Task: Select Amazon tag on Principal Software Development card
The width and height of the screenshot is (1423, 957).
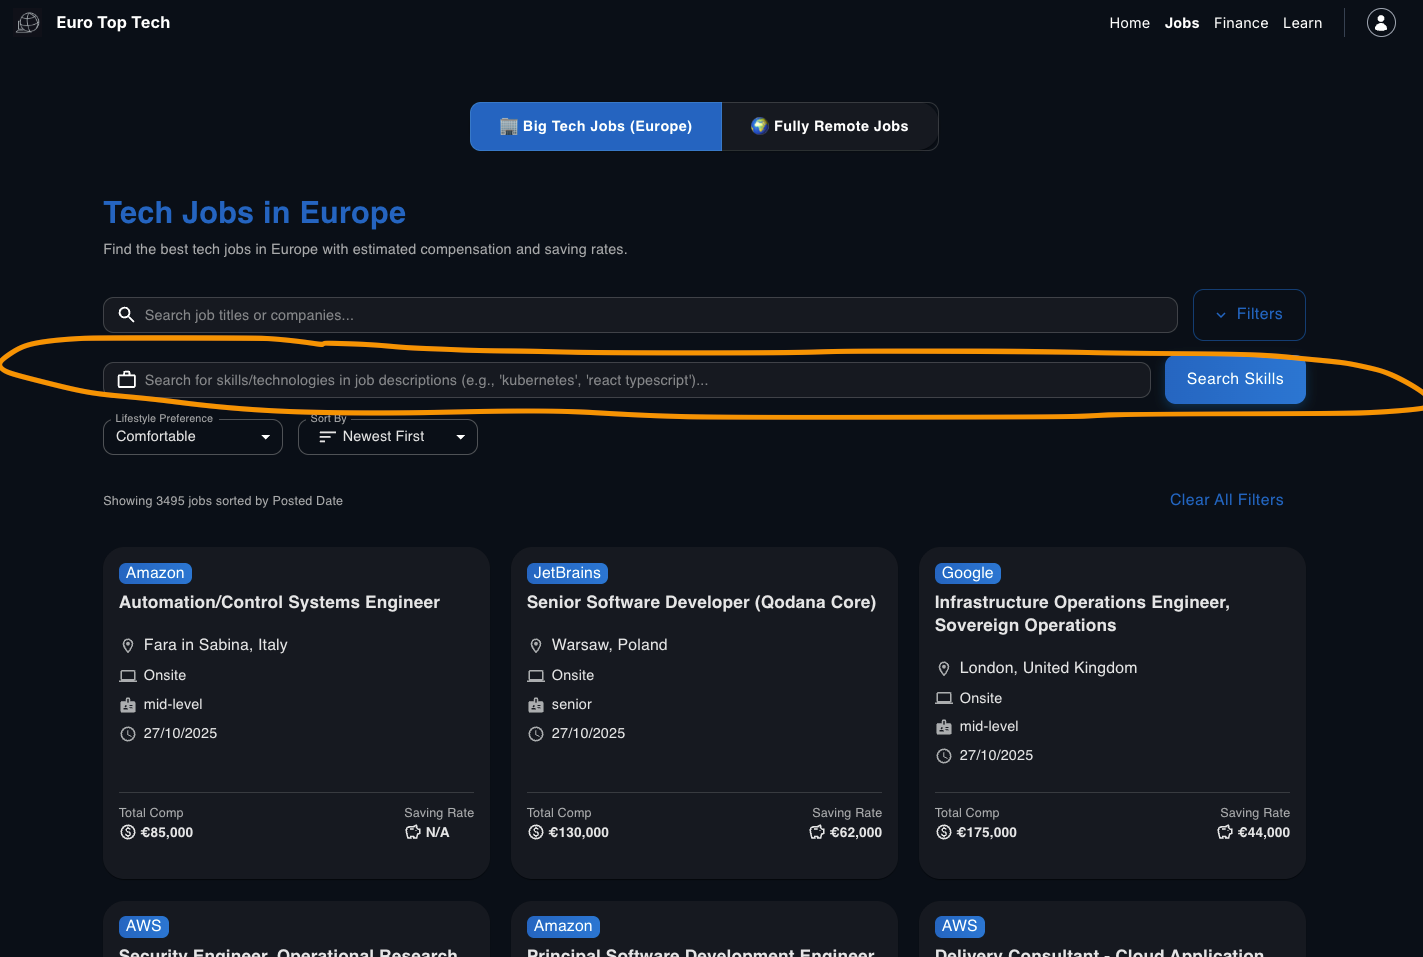Action: tap(563, 926)
